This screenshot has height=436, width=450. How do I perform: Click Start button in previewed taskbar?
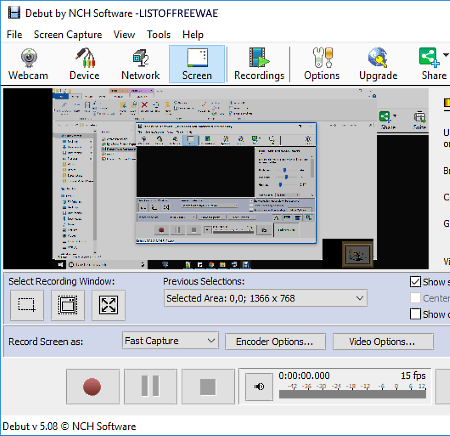point(61,265)
